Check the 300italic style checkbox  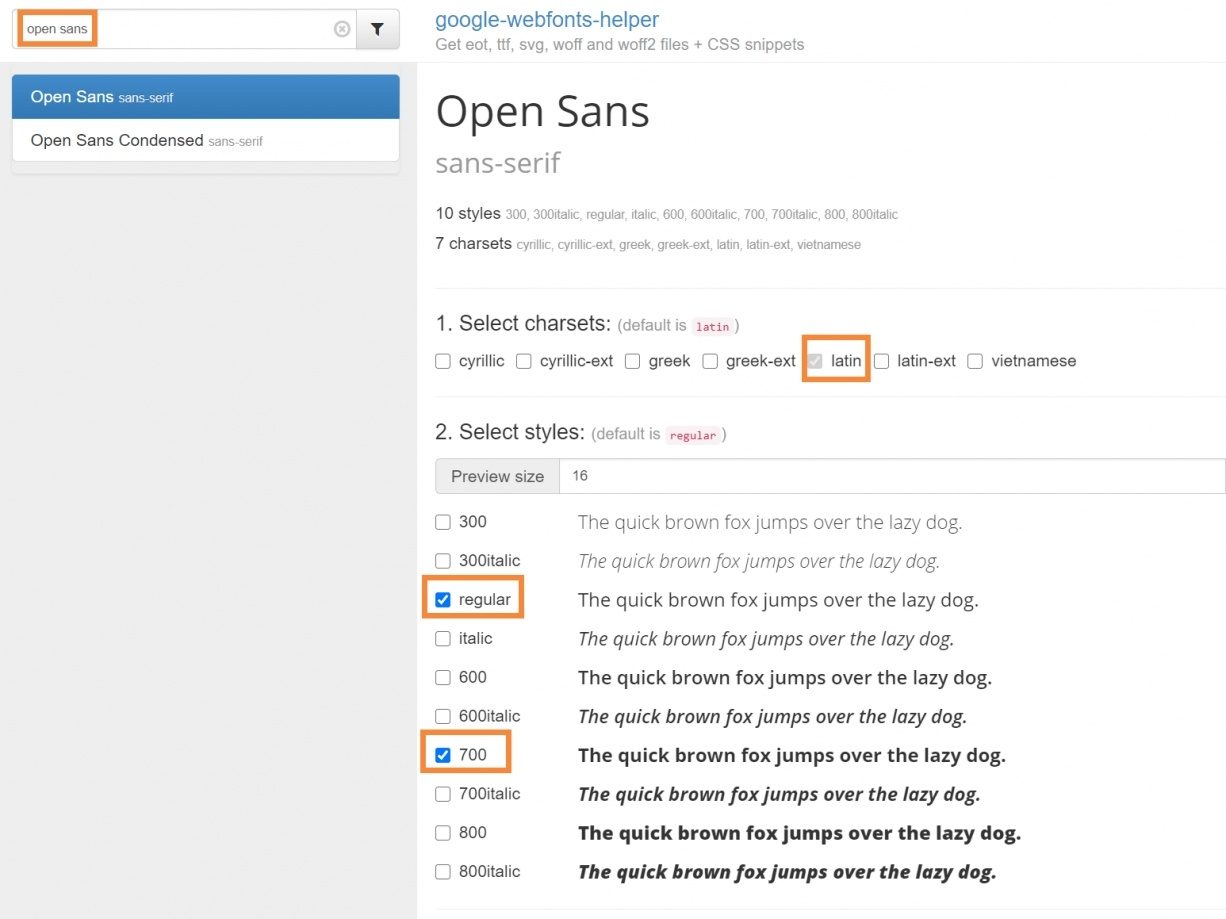pyautogui.click(x=443, y=561)
